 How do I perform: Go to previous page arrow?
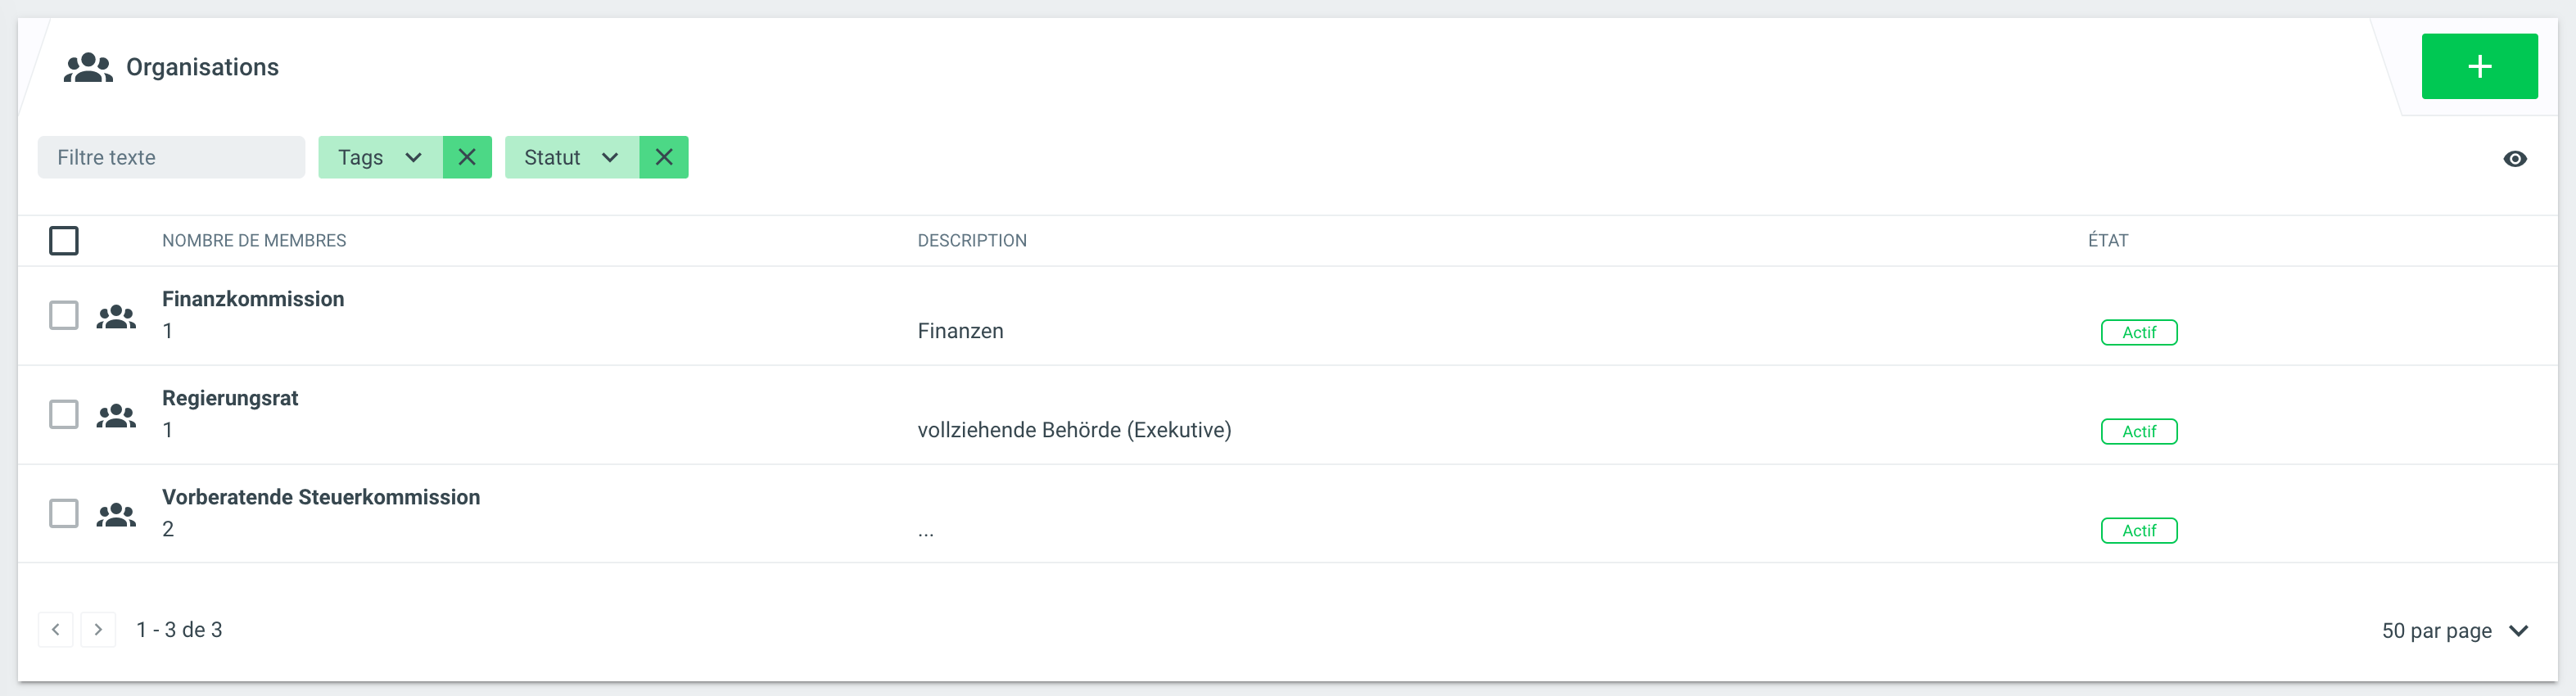[x=56, y=629]
